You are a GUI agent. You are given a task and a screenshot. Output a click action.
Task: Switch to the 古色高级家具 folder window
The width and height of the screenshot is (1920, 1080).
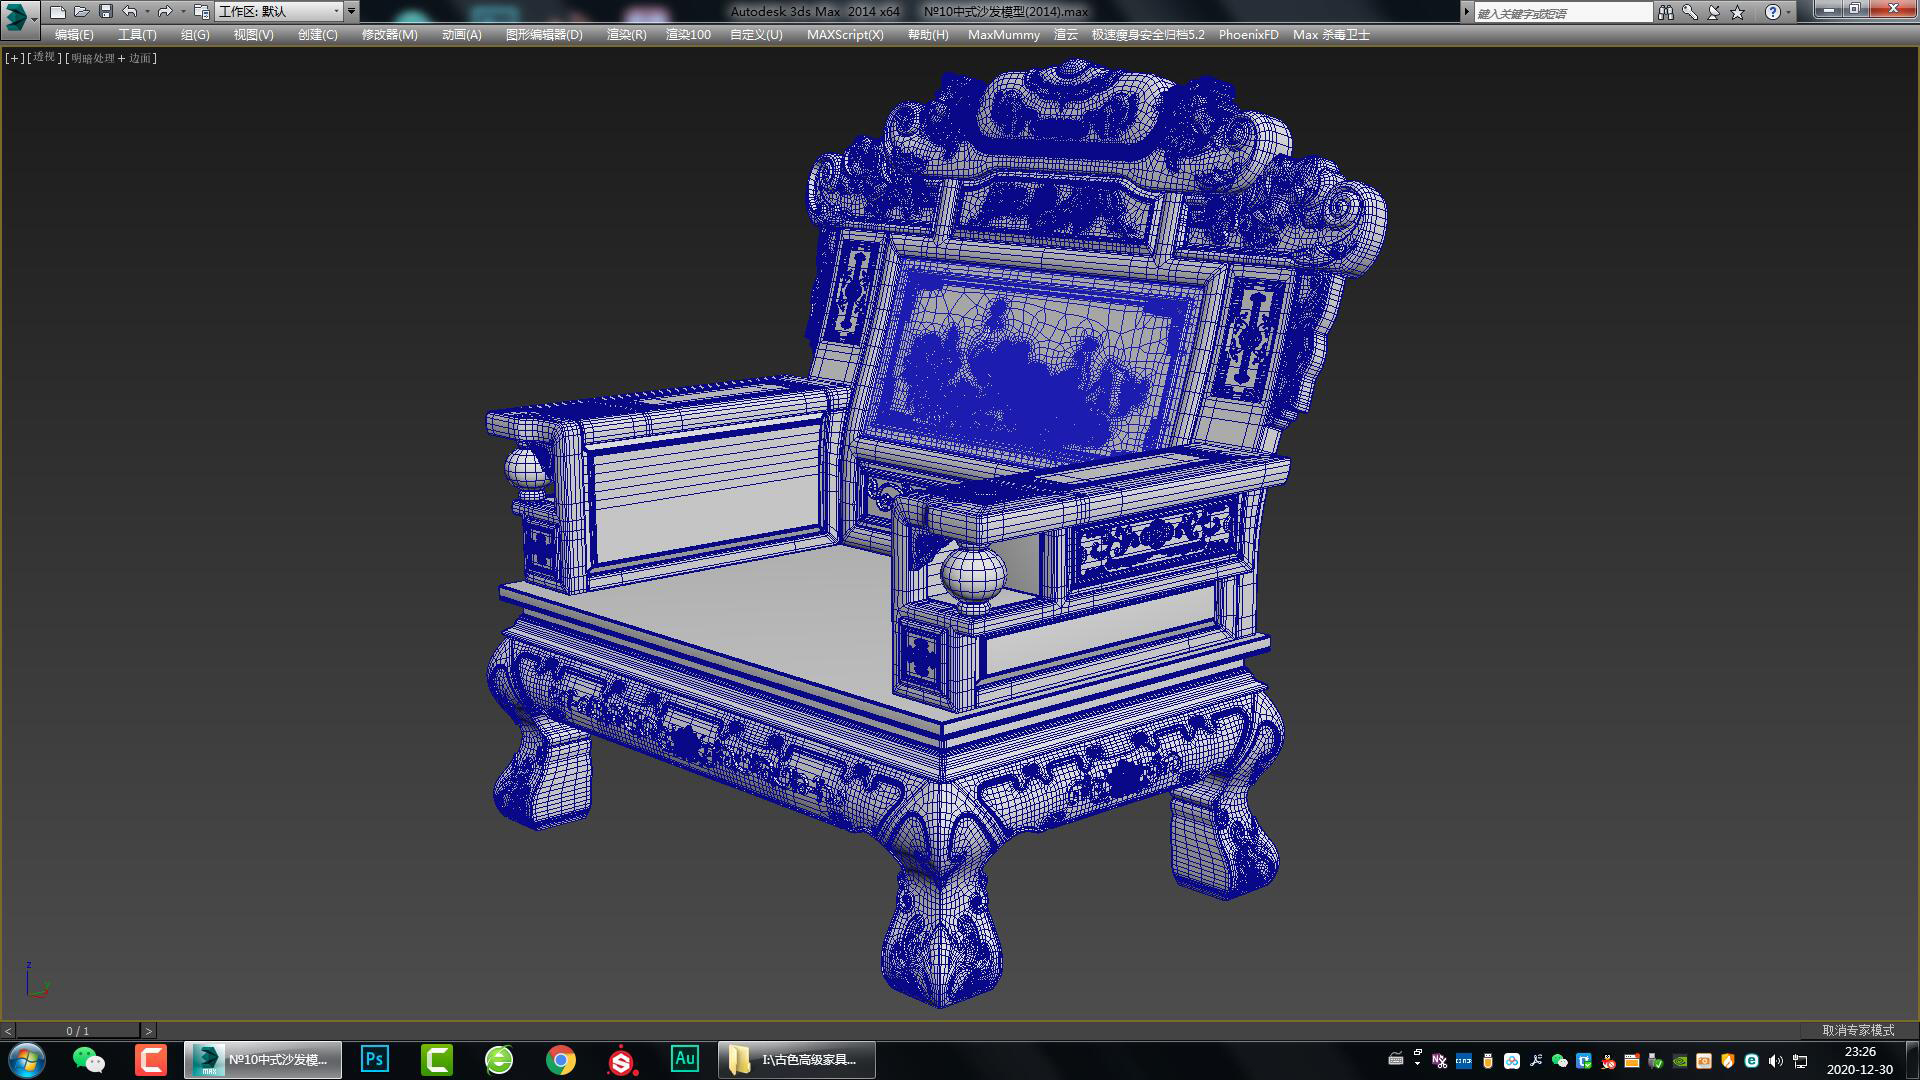tap(797, 1059)
